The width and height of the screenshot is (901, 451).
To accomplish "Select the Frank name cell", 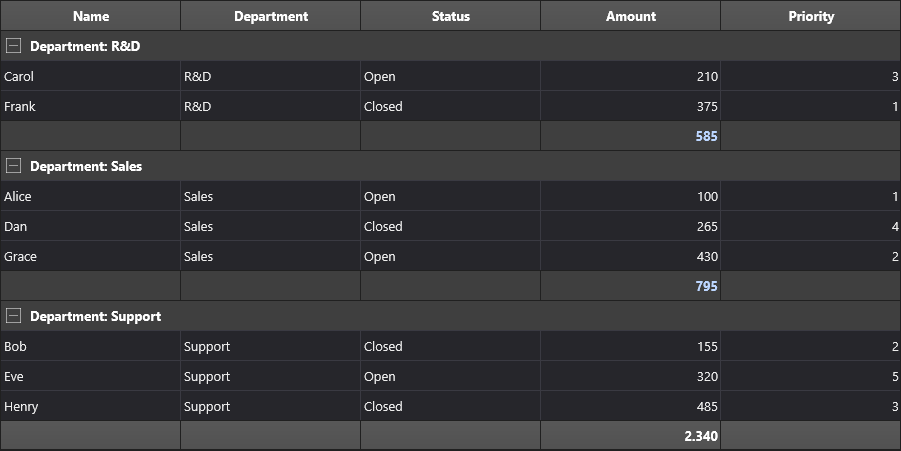I will 90,106.
